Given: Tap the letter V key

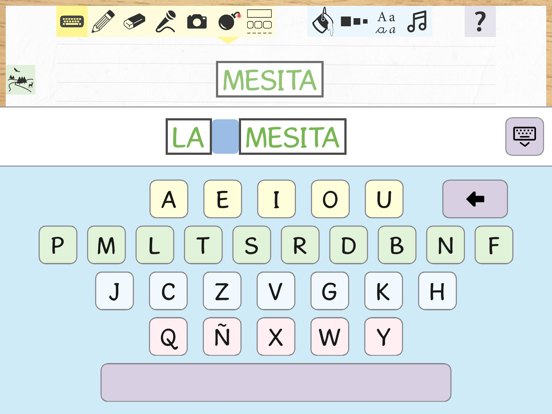Looking at the screenshot, I should [276, 291].
